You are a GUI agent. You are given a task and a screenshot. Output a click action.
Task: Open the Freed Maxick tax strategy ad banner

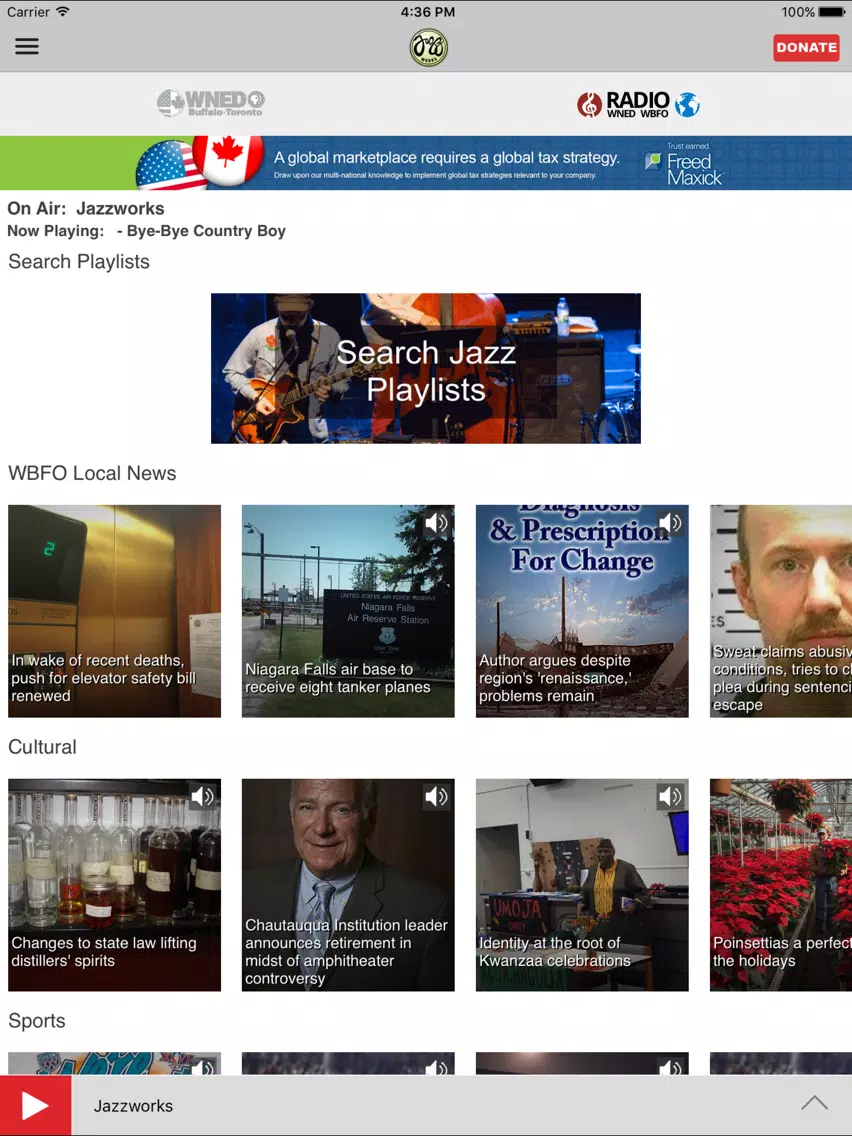point(426,163)
